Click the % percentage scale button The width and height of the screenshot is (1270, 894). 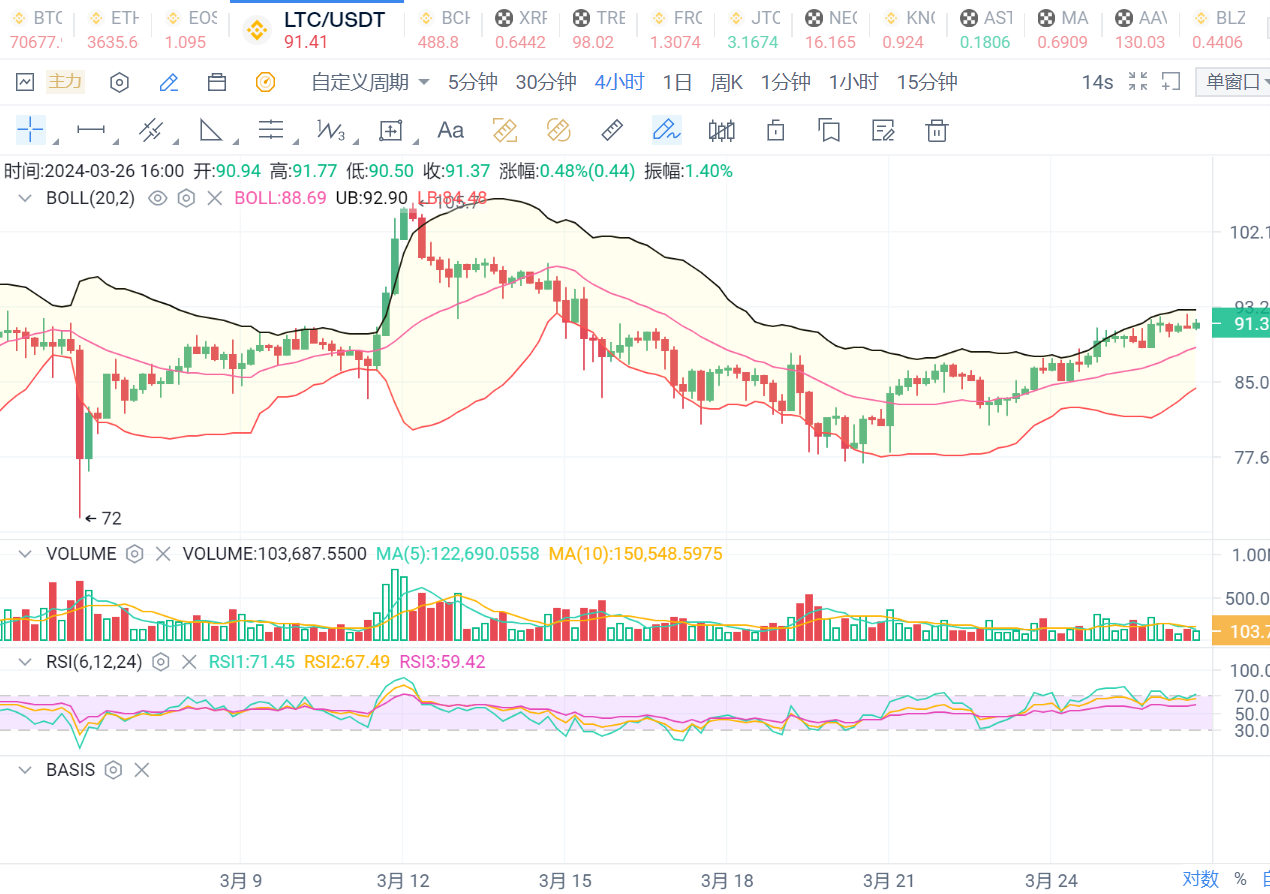(1240, 878)
